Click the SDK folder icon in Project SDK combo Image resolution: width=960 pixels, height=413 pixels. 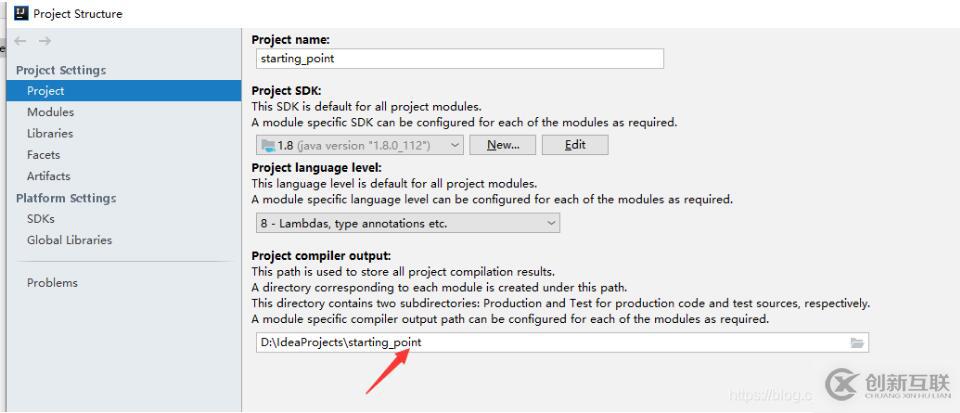click(x=268, y=145)
